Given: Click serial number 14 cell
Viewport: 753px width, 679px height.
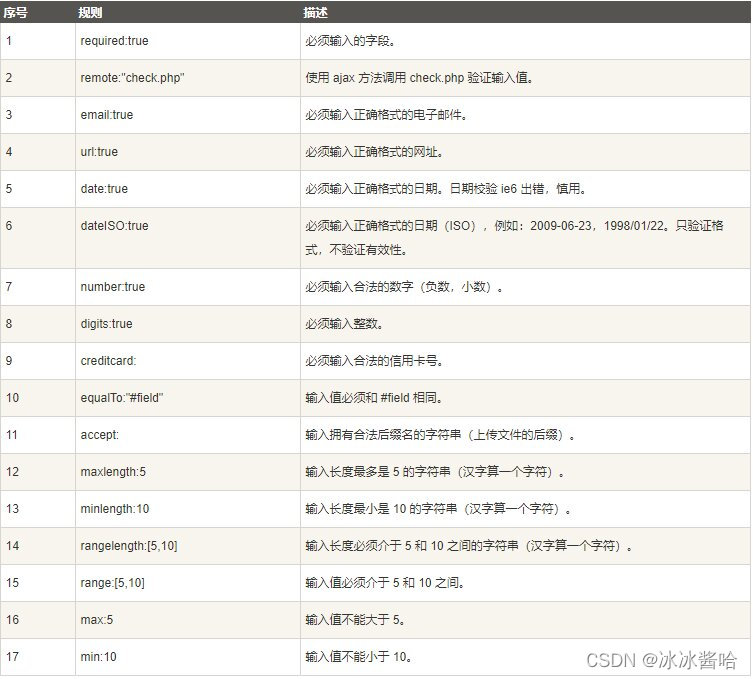Looking at the screenshot, I should [x=38, y=546].
